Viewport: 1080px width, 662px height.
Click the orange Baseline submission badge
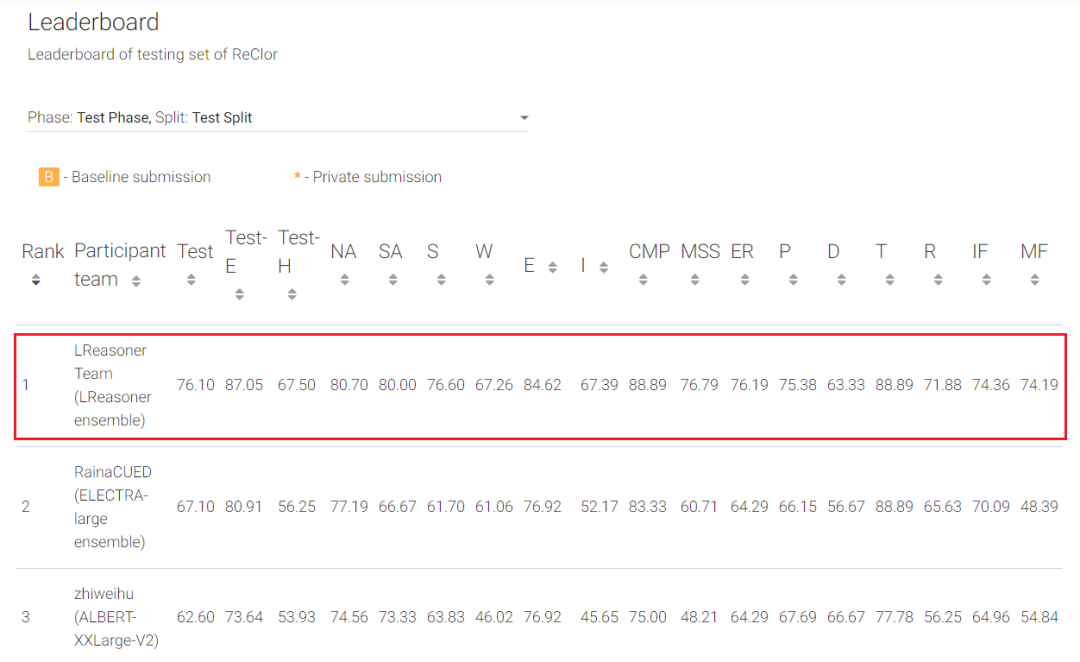tap(49, 177)
